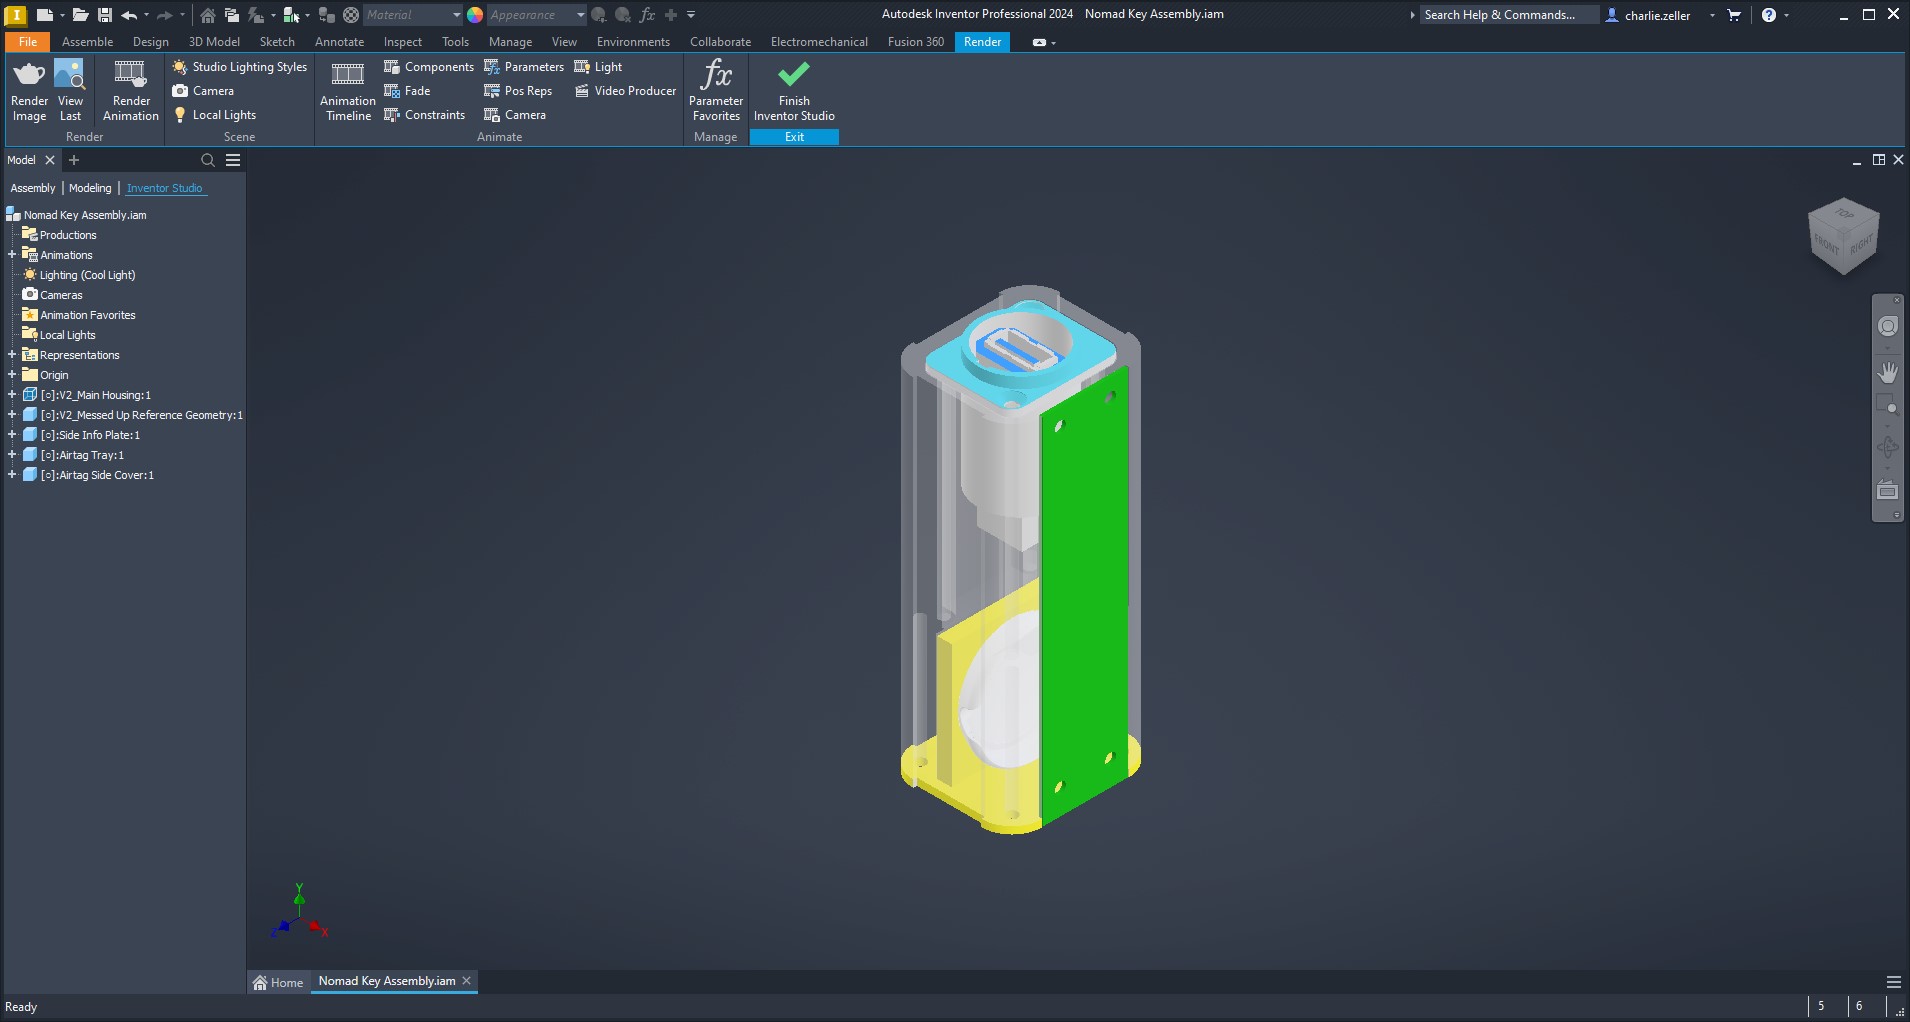This screenshot has height=1022, width=1910.
Task: Expand Airtag Side Cover:1 node
Action: [x=12, y=475]
